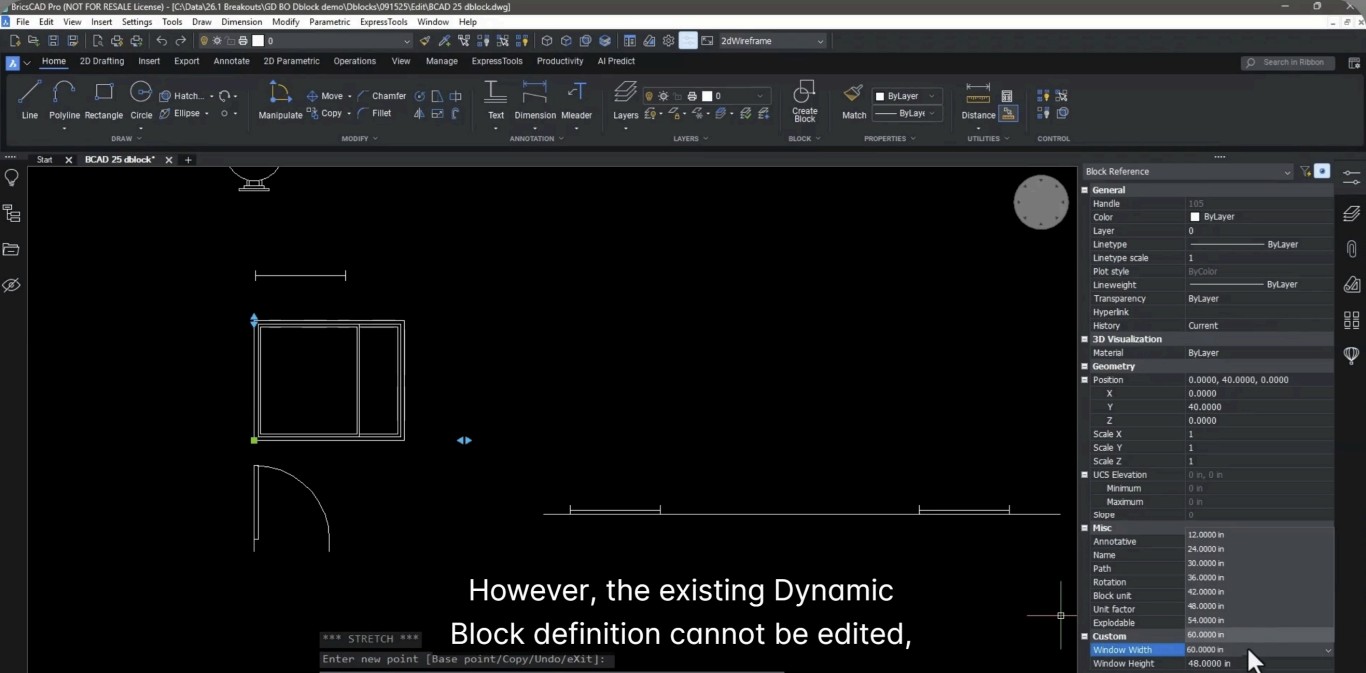Toggle the properties filter in Block Reference panel

pos(1306,171)
